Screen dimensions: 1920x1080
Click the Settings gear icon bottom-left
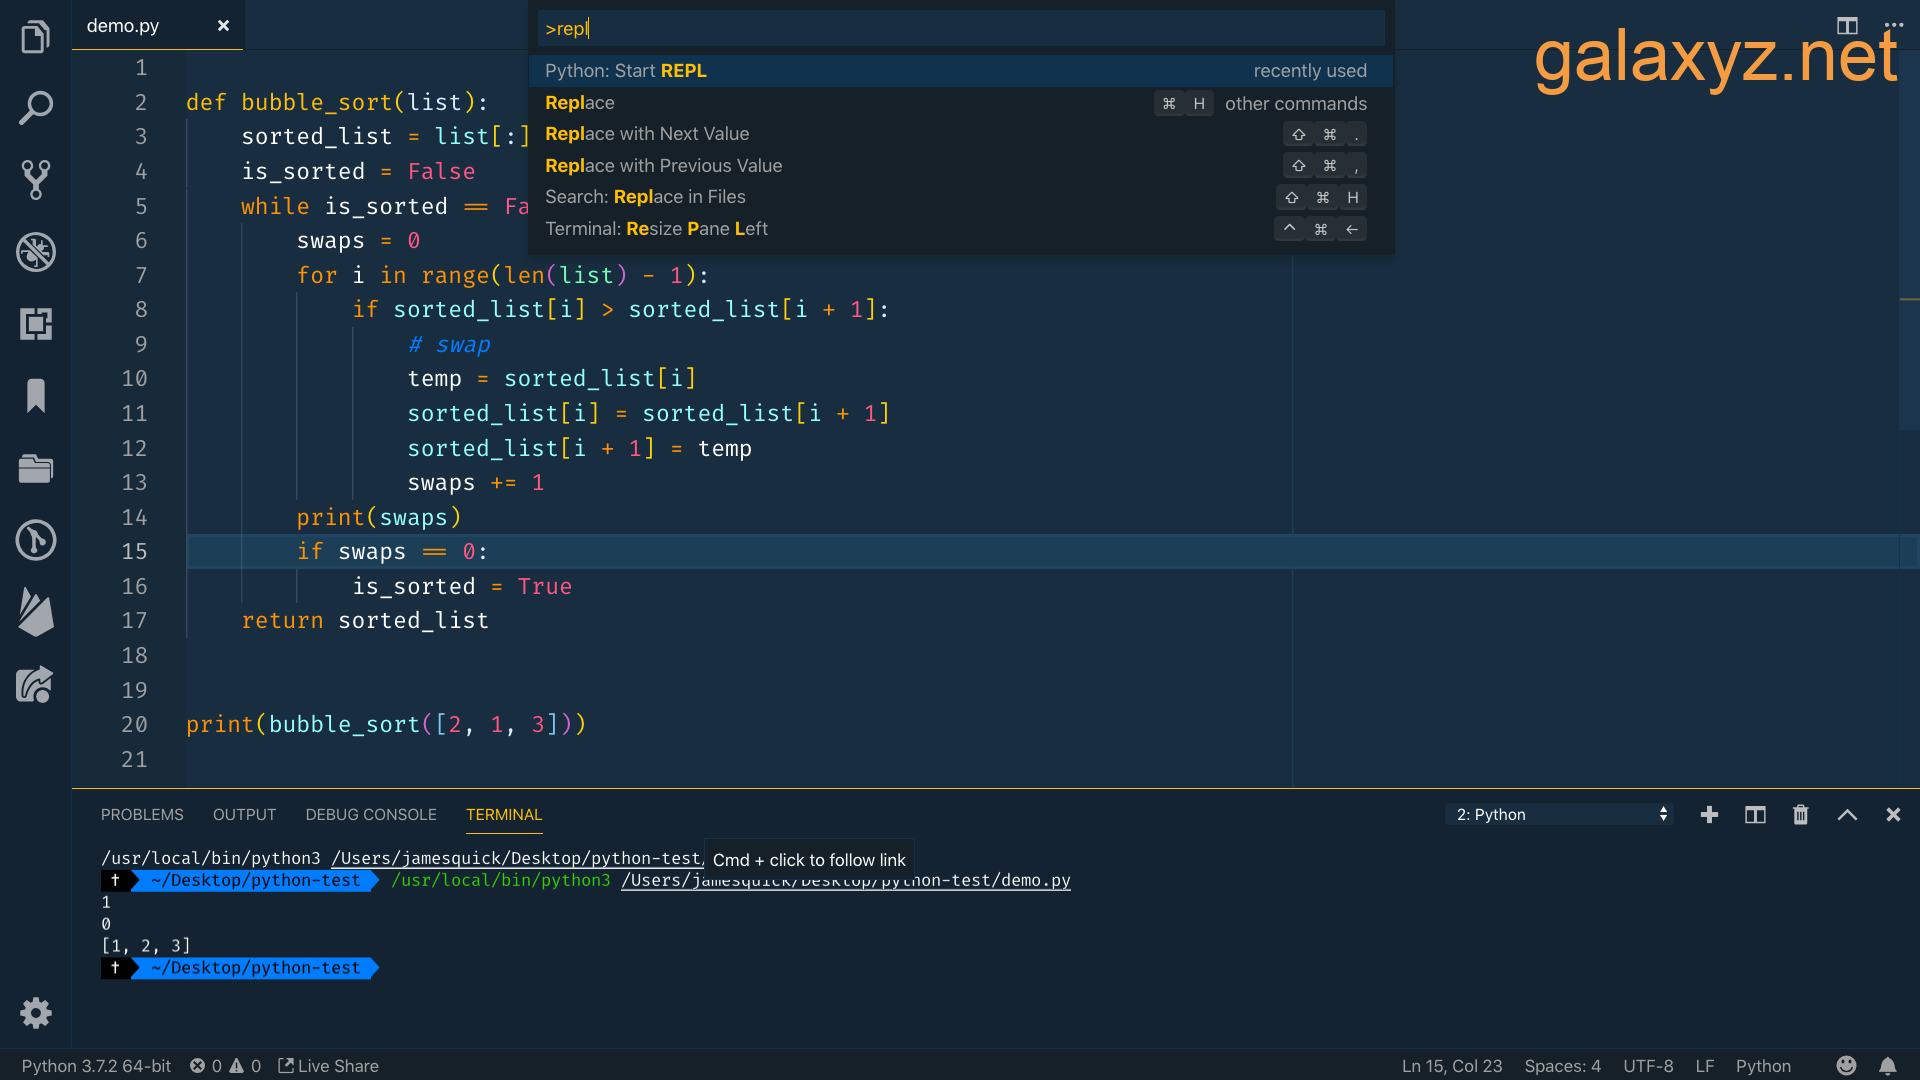click(36, 1013)
